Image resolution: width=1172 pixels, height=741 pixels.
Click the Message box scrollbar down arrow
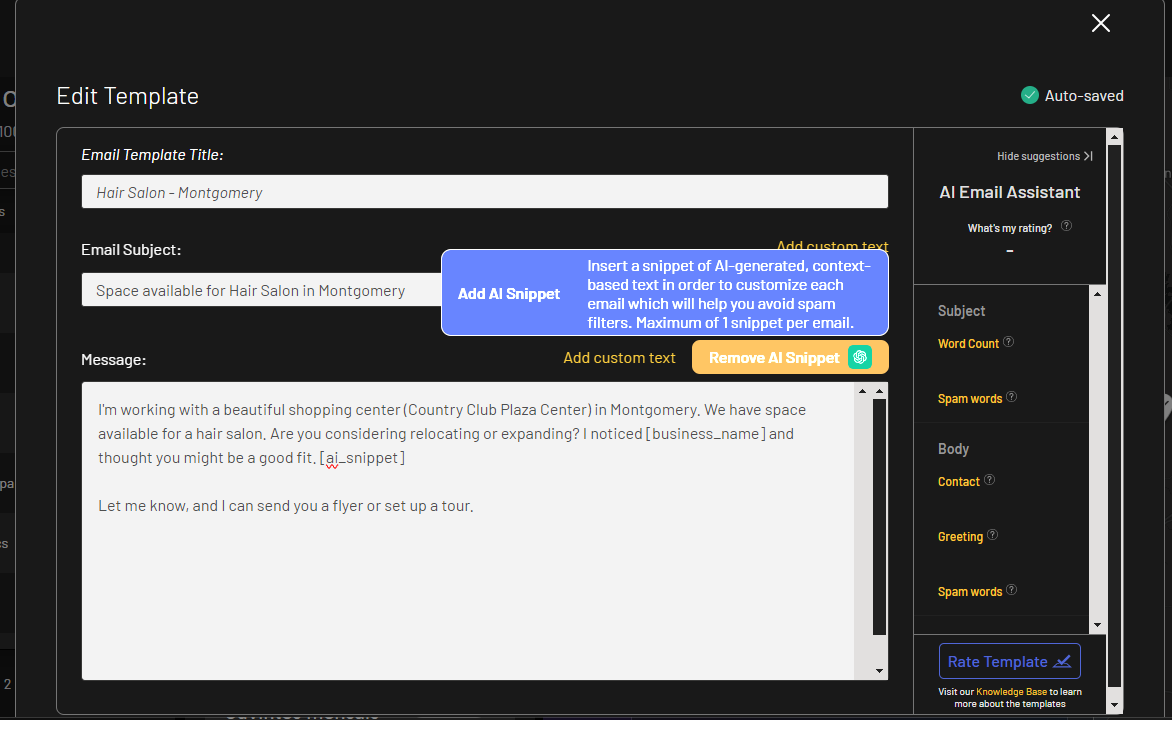tap(879, 671)
